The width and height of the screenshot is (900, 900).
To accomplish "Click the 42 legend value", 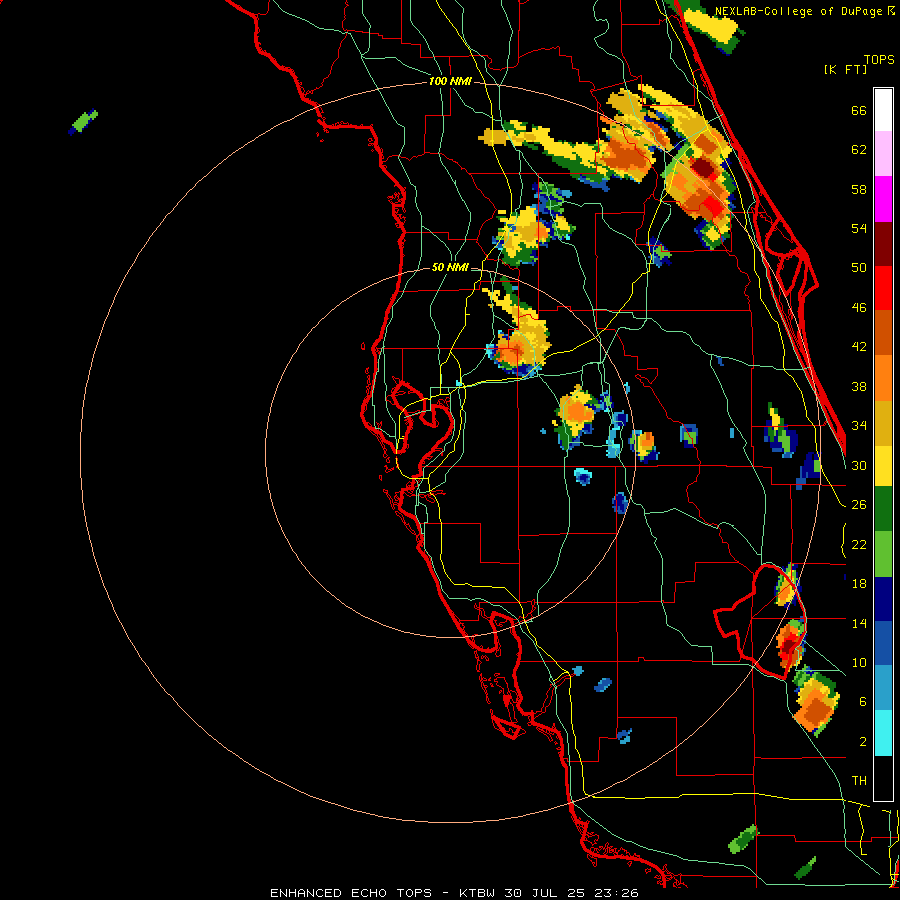I will tap(859, 347).
